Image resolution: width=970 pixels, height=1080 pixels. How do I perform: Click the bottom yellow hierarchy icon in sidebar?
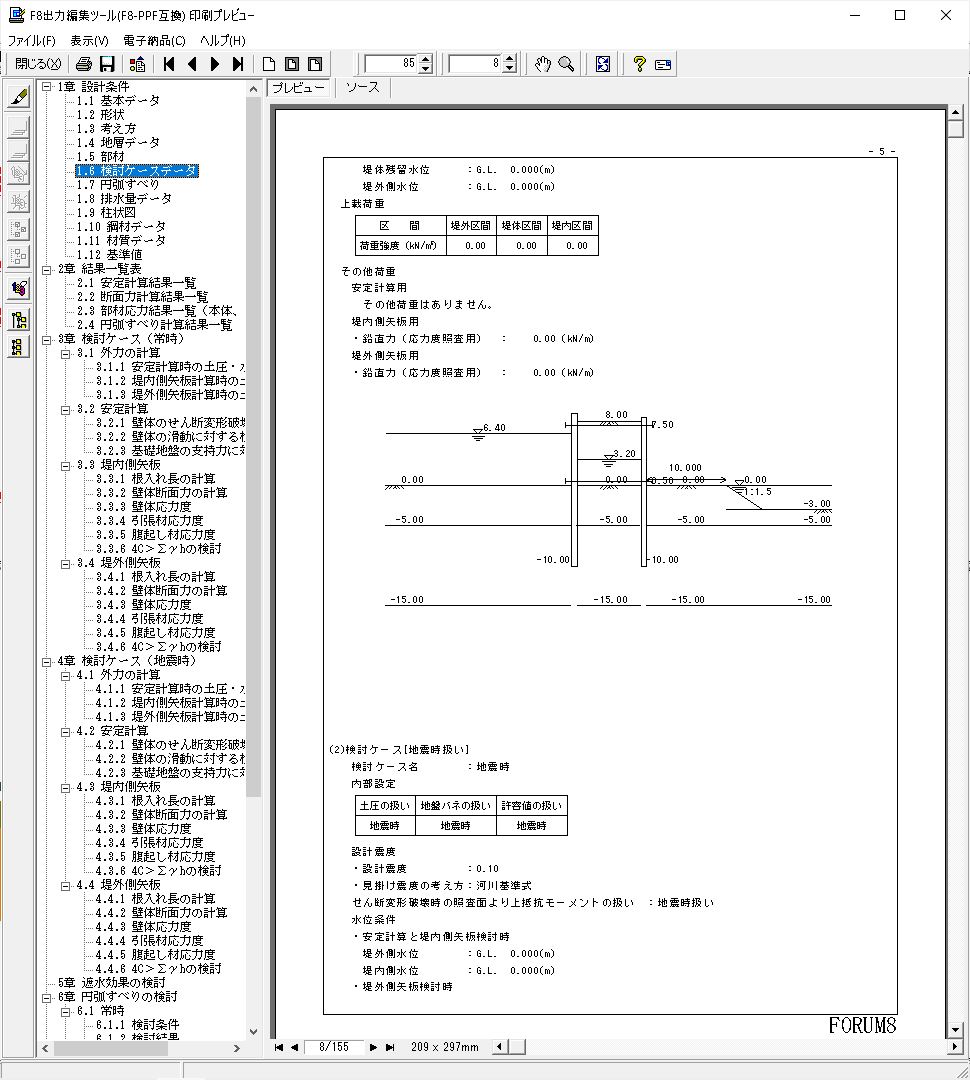click(19, 346)
